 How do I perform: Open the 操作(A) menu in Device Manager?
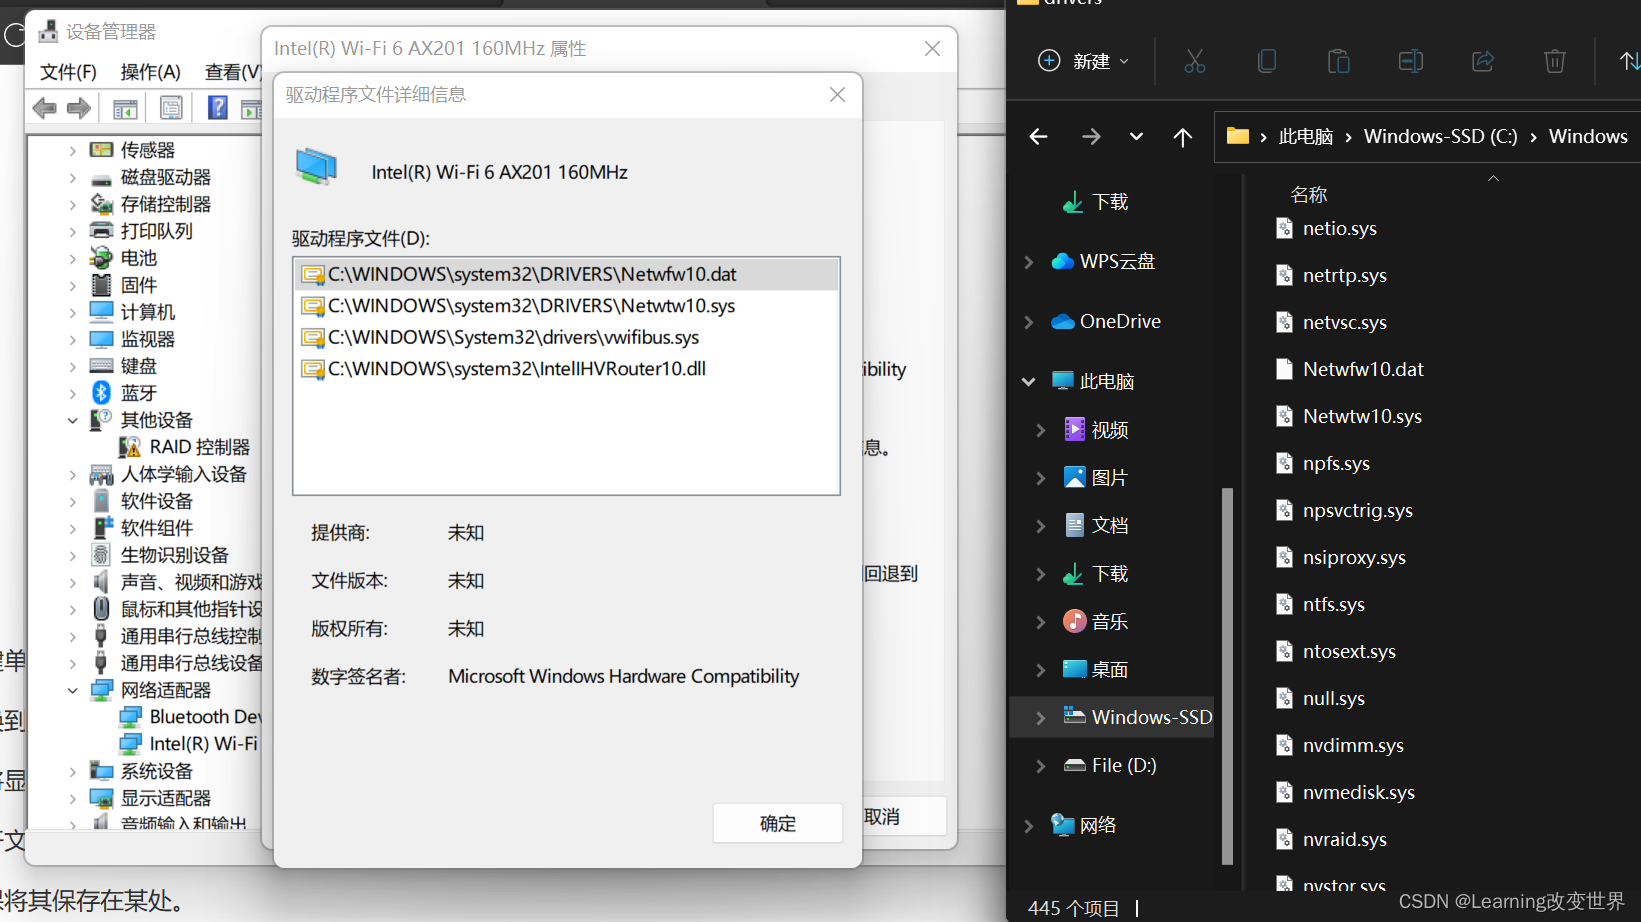150,72
